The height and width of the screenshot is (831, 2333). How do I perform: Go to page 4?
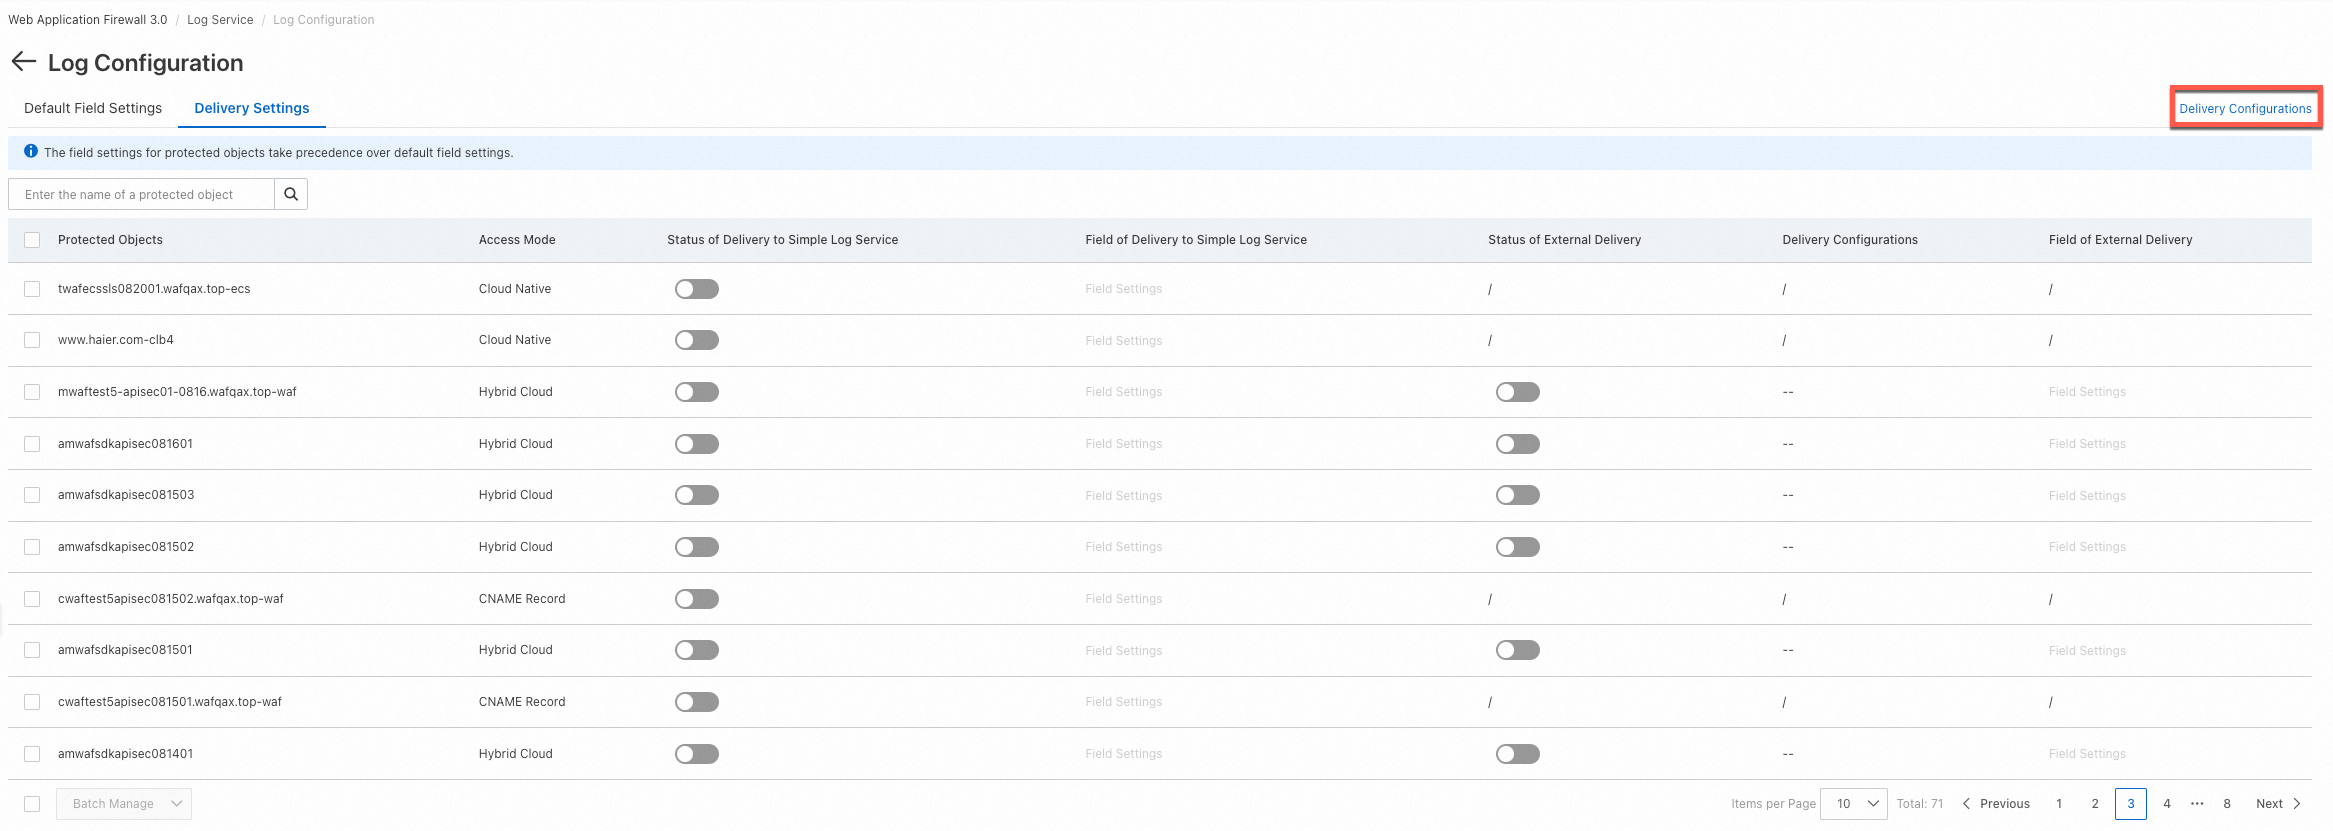pos(2167,804)
